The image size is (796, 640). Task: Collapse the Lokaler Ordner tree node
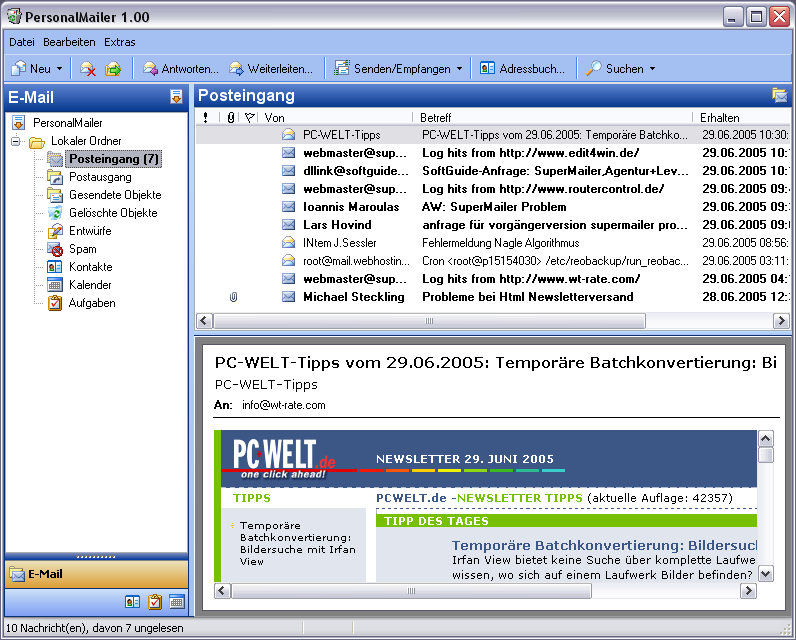(x=16, y=141)
